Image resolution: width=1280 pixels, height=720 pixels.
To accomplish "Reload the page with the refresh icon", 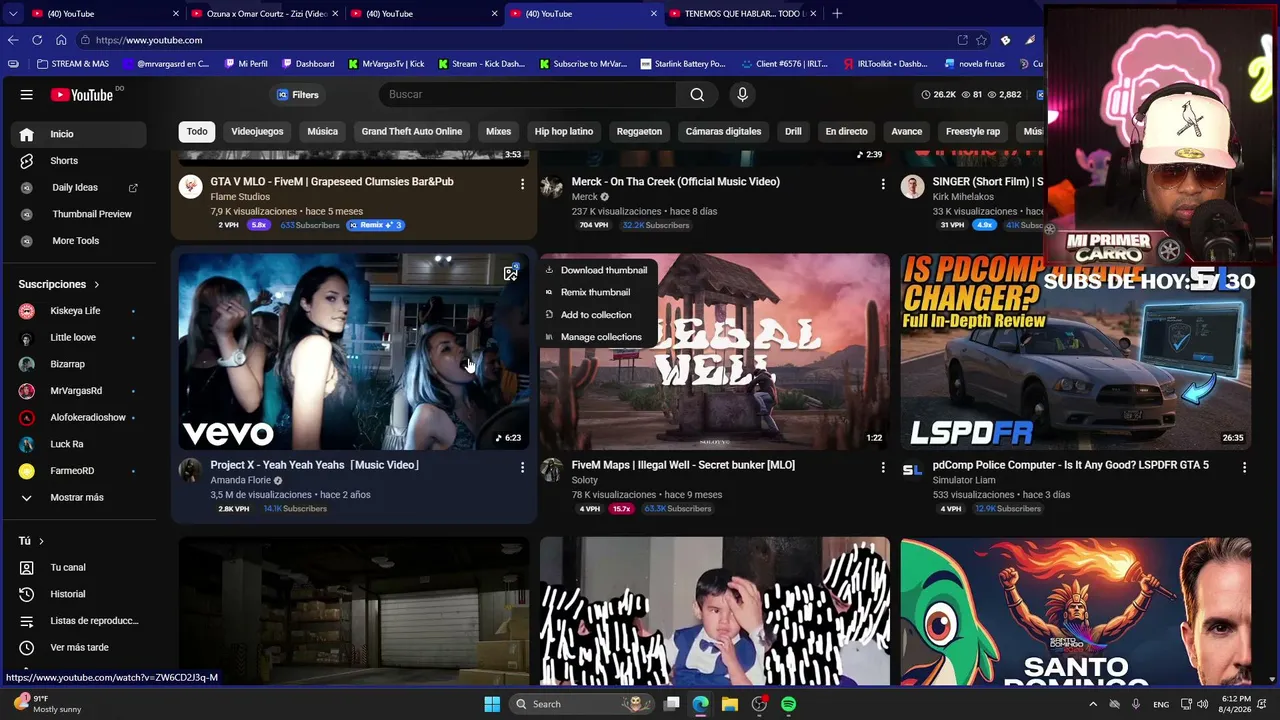I will 37,40.
